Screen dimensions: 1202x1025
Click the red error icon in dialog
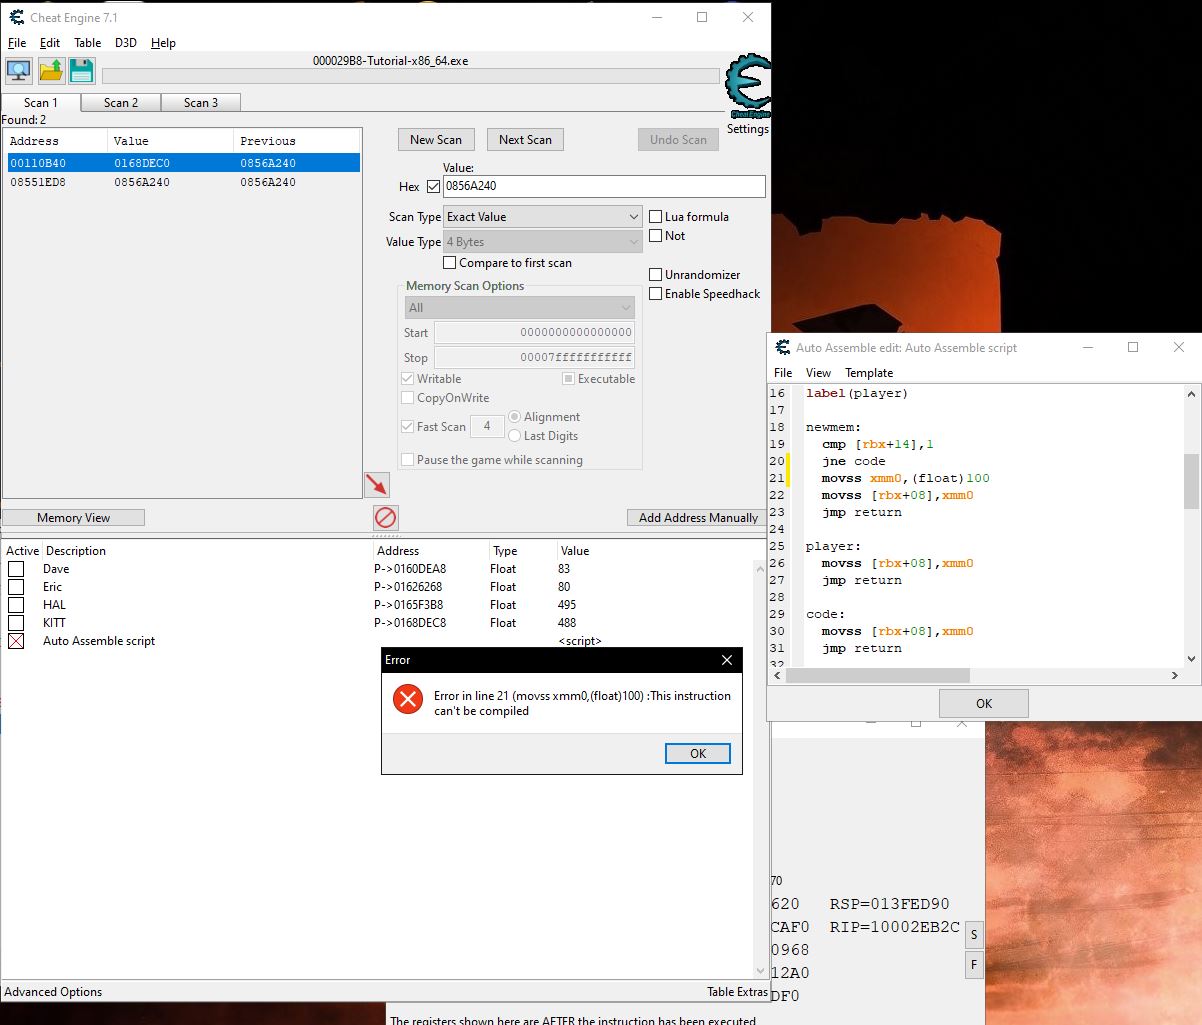tap(407, 699)
